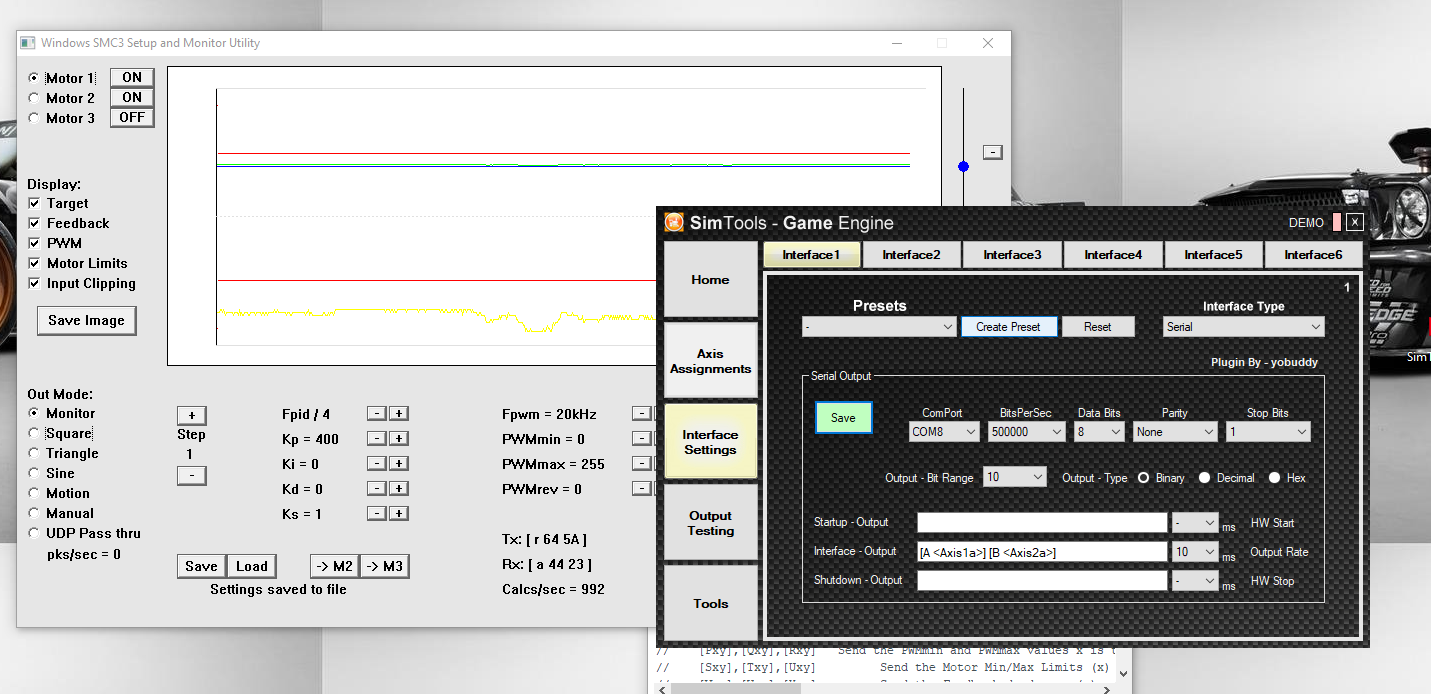Toggle the Motor 3 OFF button
The image size is (1431, 694).
[132, 118]
